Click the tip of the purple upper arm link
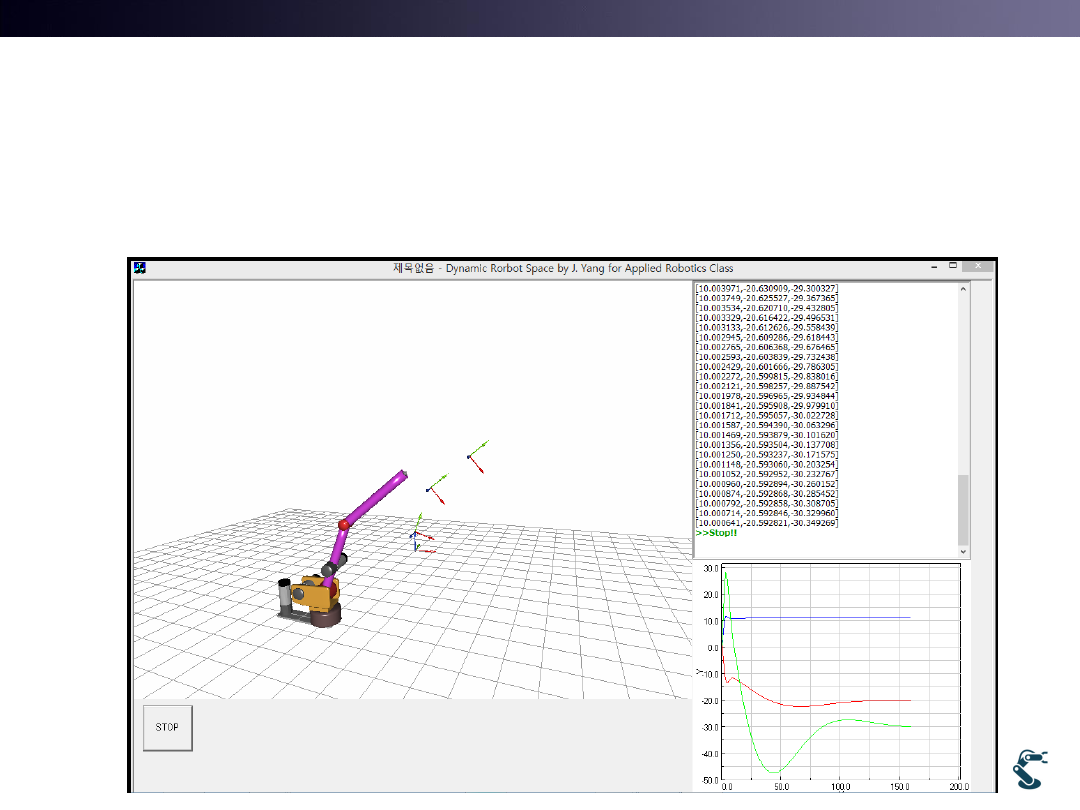 tap(403, 475)
